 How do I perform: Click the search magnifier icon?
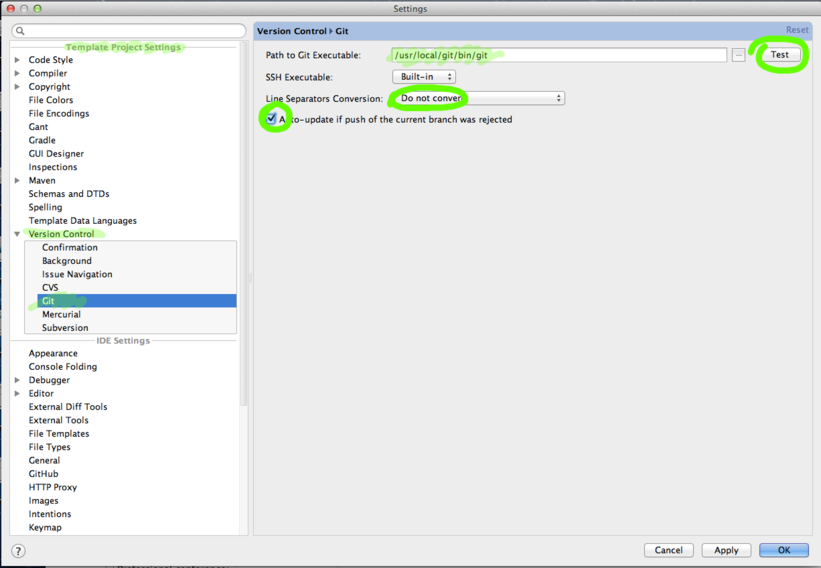[x=20, y=31]
